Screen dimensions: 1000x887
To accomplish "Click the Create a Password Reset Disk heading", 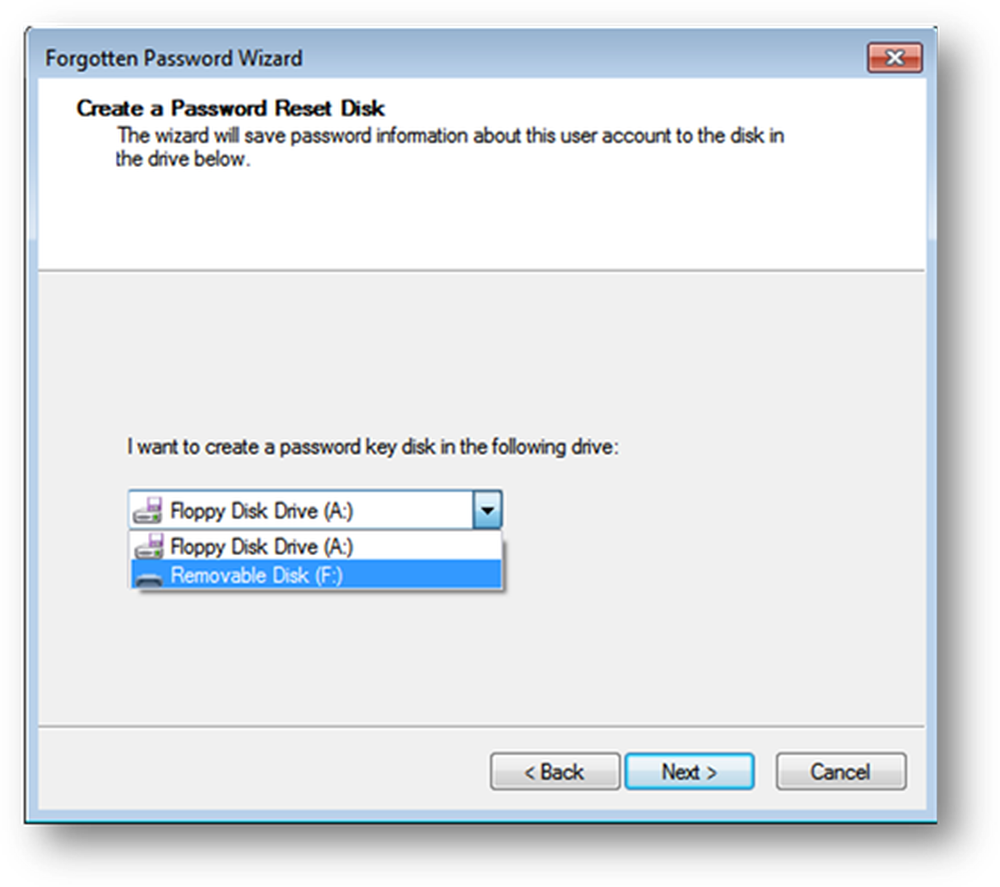I will click(x=231, y=108).
